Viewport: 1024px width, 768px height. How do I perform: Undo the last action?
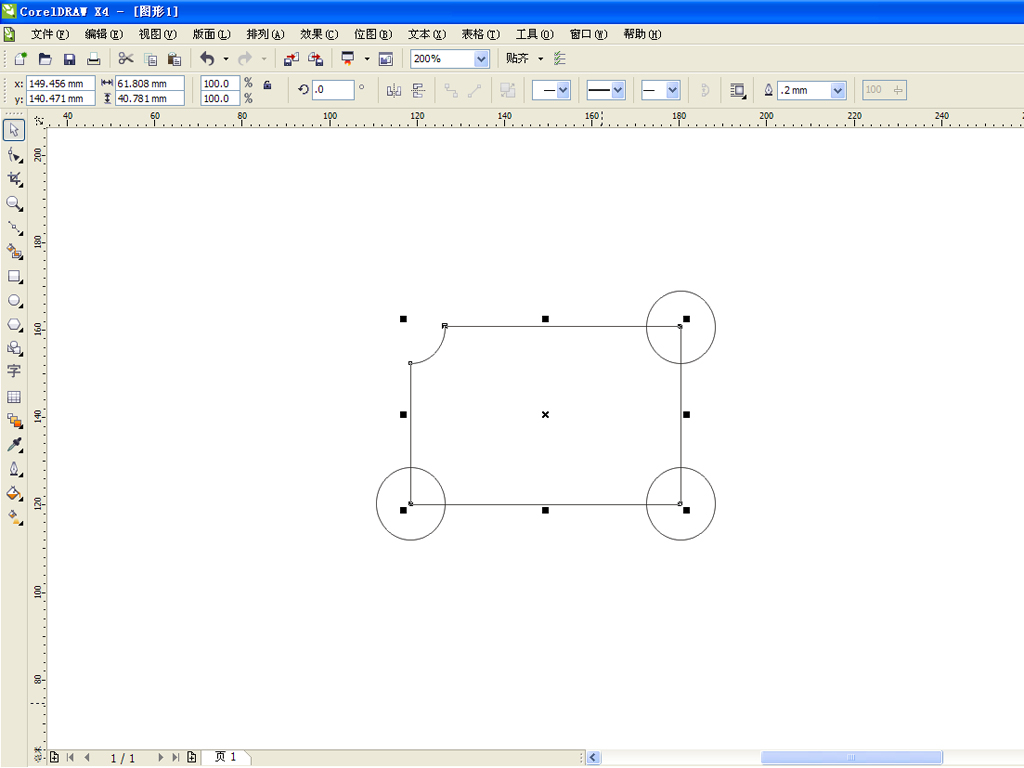[207, 59]
